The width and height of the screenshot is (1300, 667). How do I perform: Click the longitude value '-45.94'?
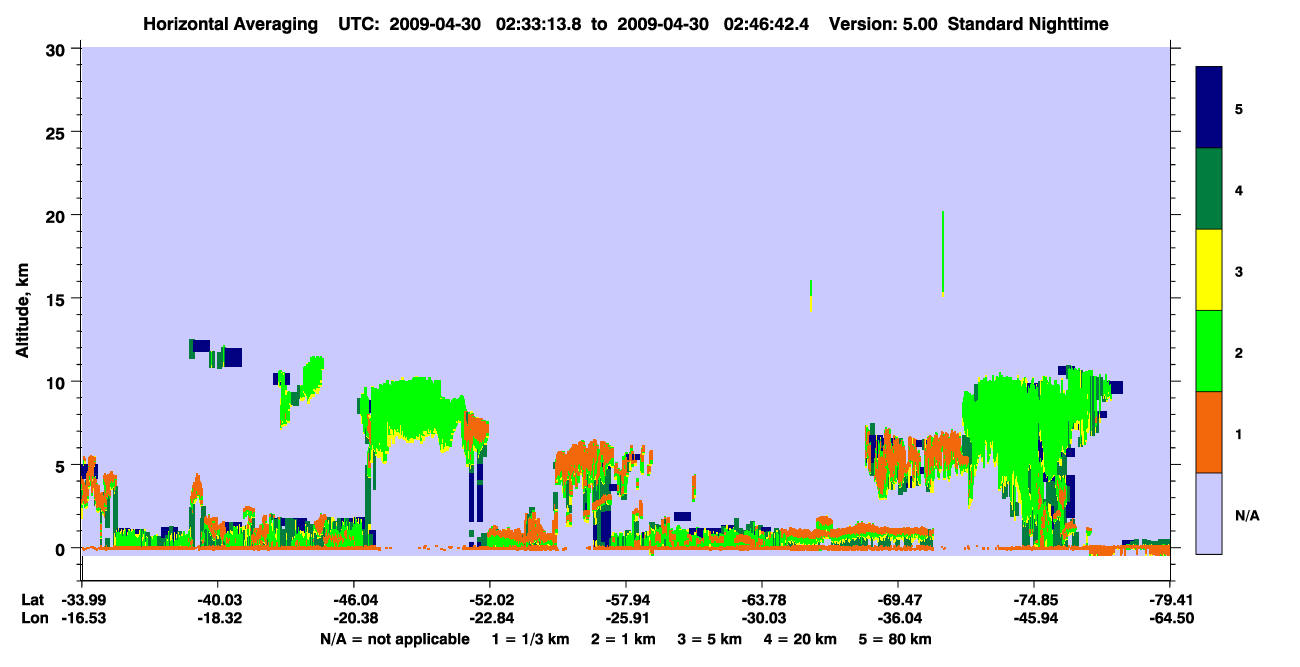1034,619
